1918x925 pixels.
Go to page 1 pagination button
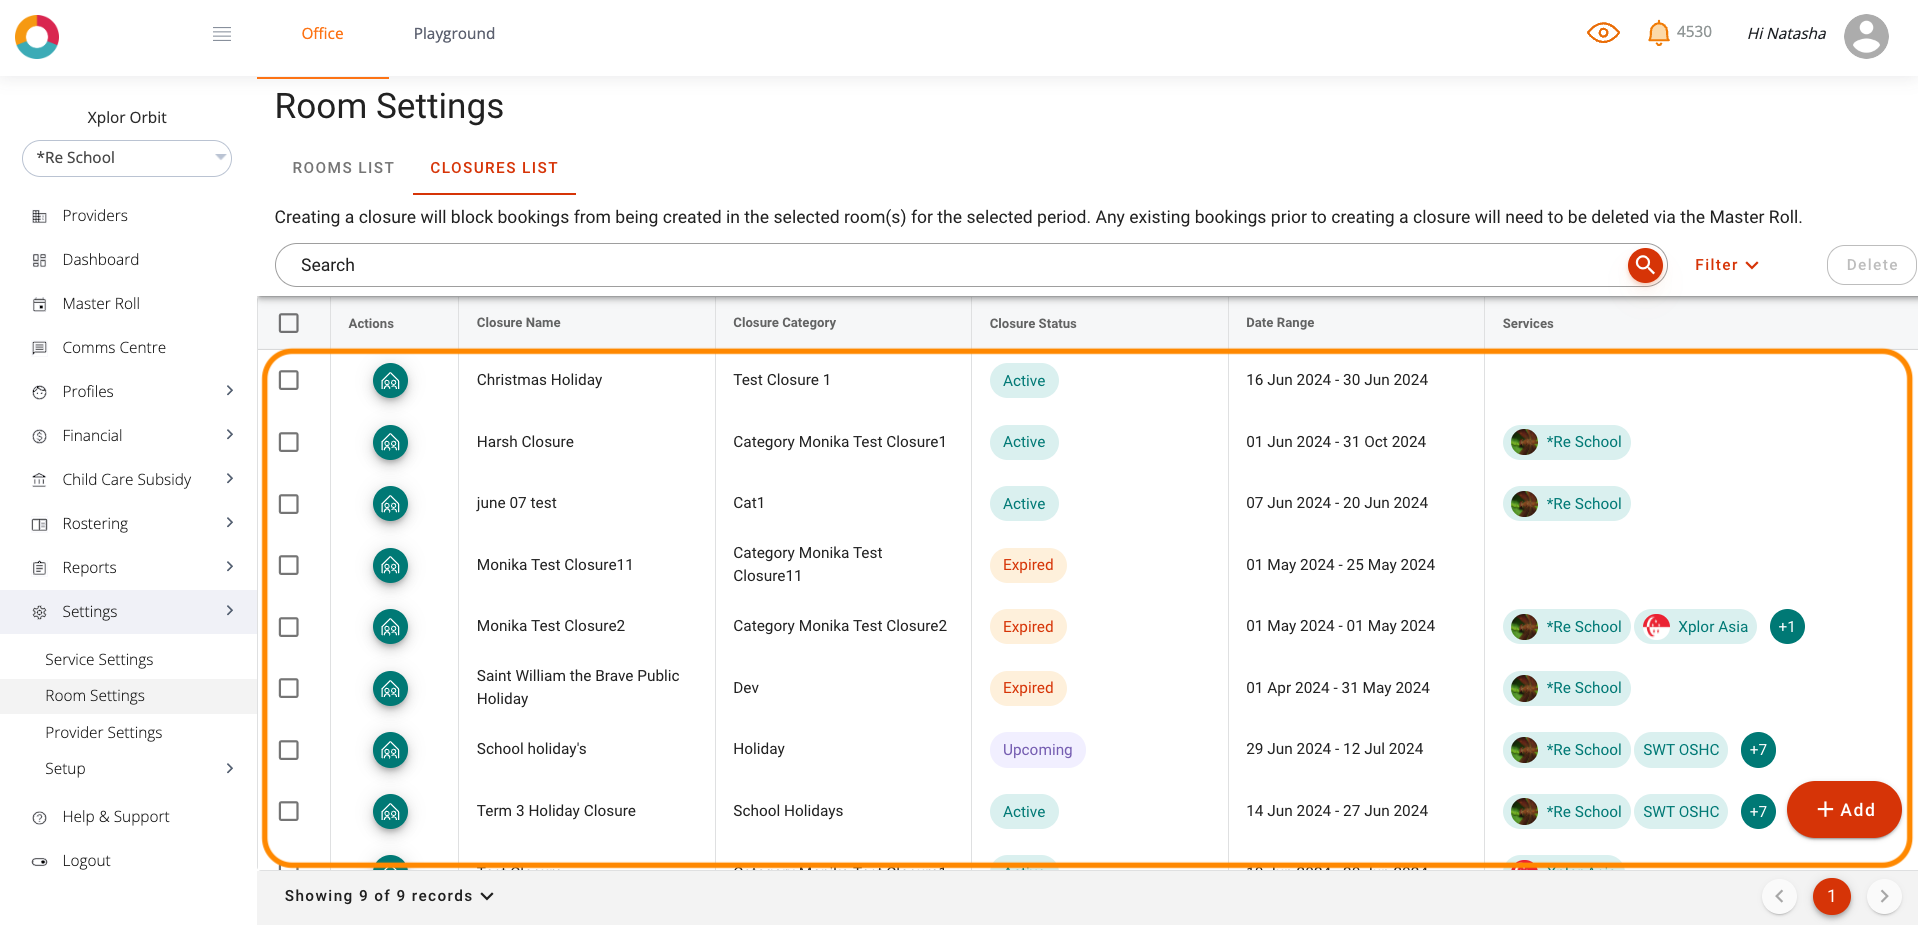point(1831,896)
